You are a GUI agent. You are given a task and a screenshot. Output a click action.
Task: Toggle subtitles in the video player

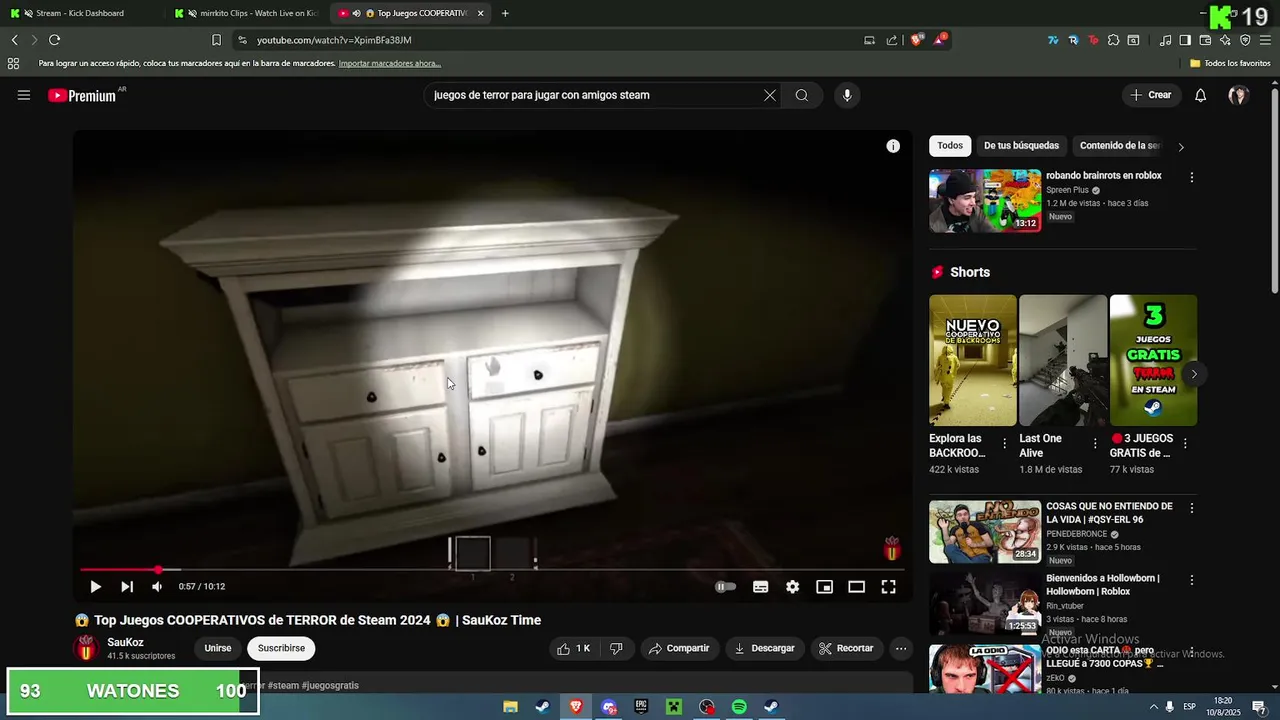point(761,587)
